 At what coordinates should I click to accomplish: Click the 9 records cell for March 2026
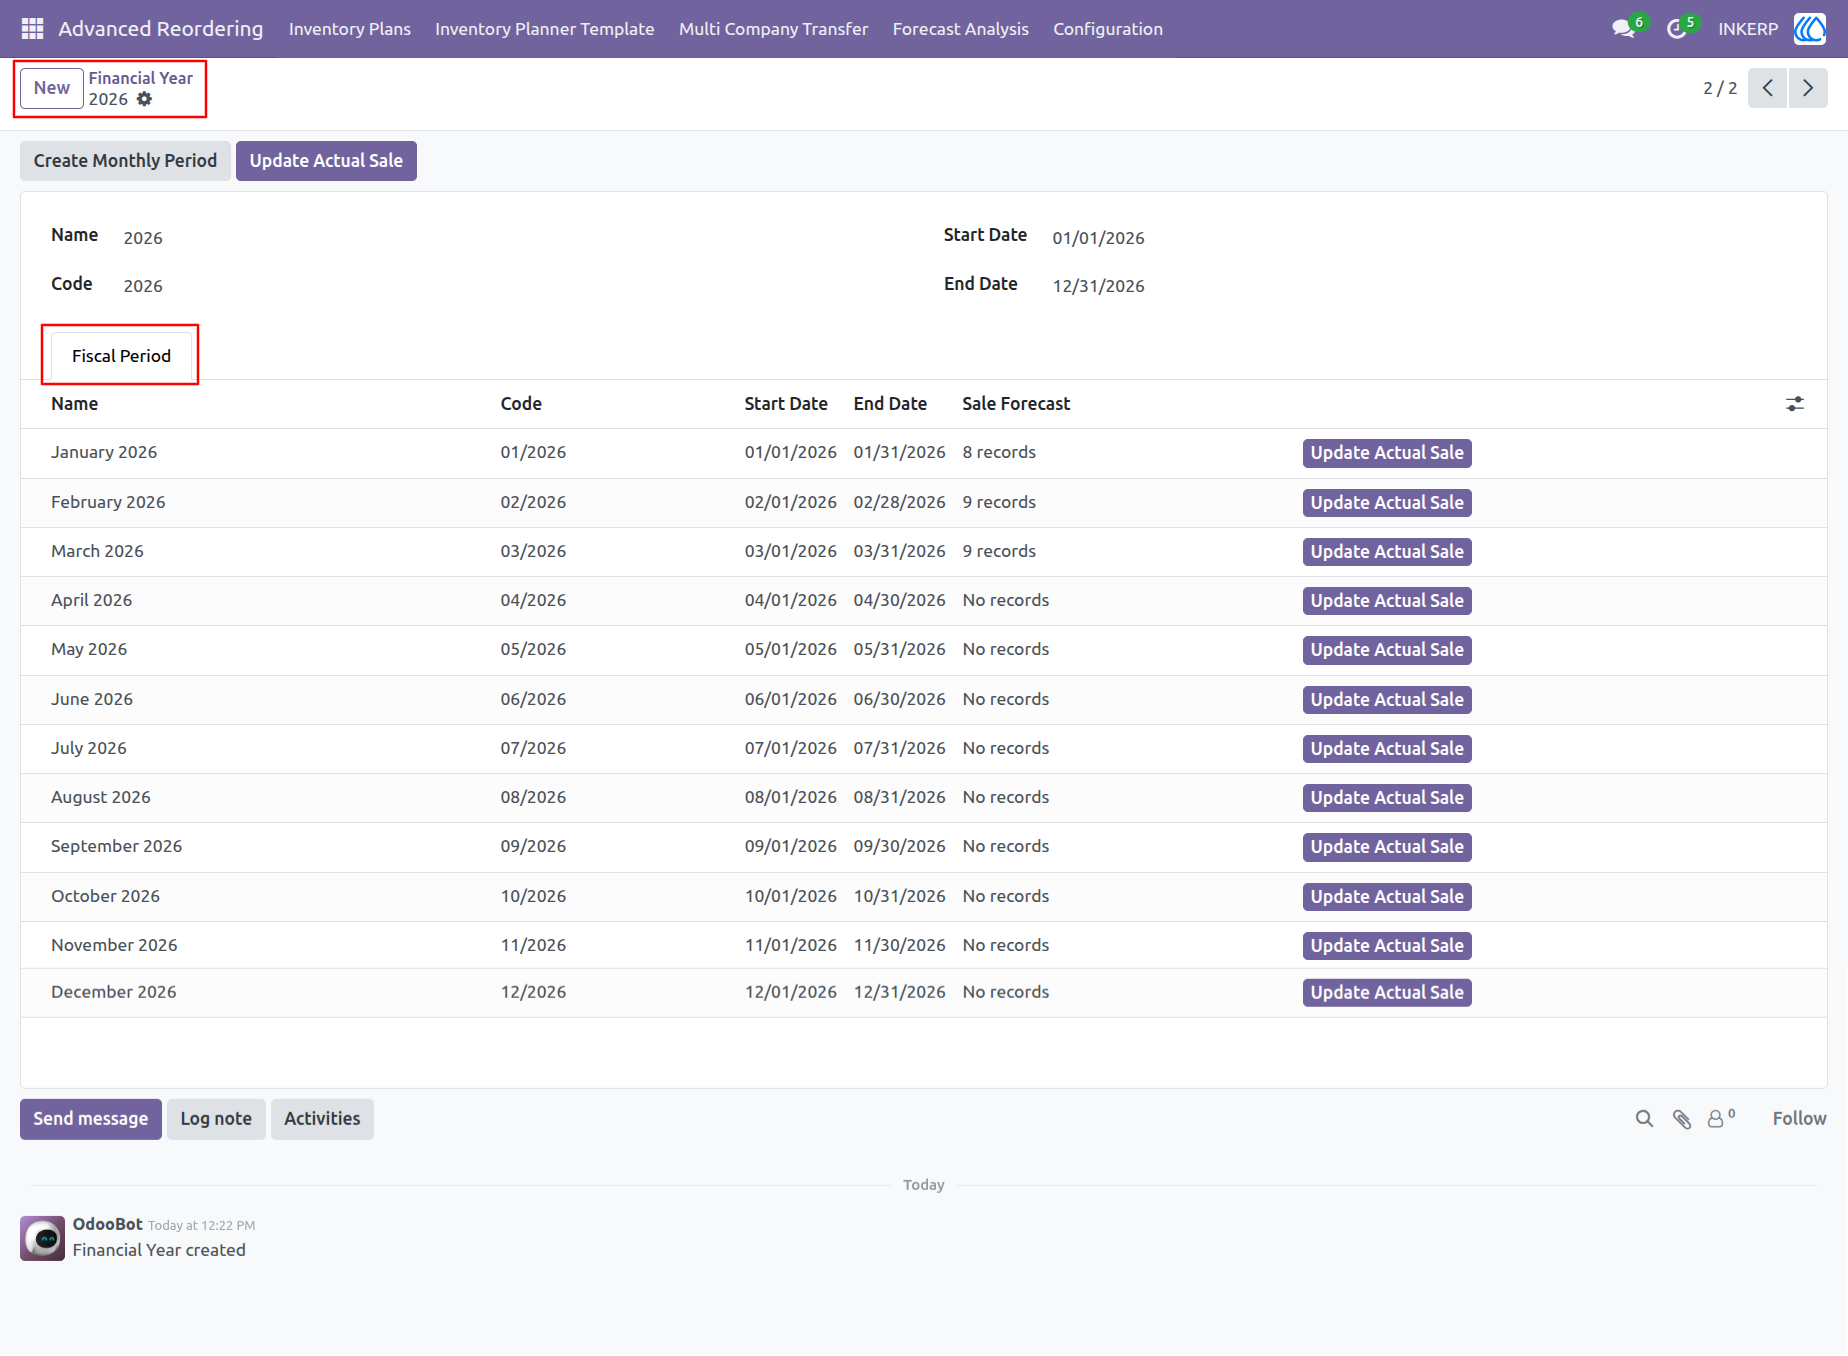pyautogui.click(x=999, y=551)
